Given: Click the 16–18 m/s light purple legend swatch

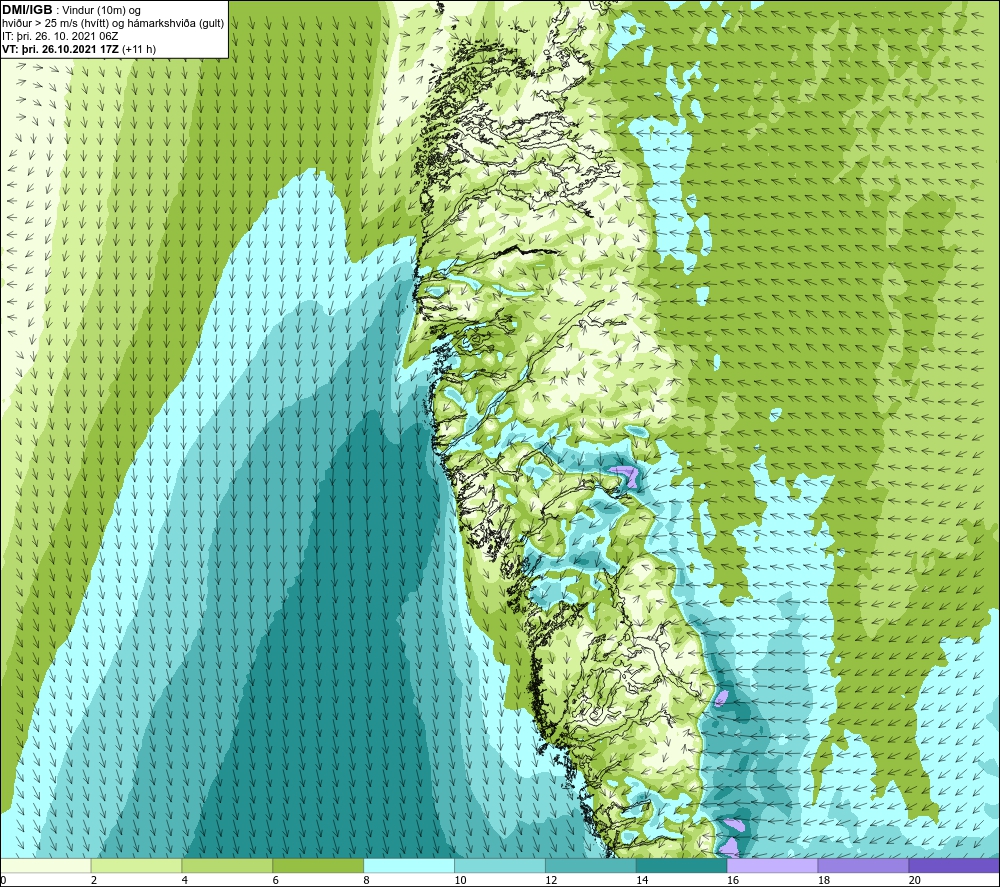Looking at the screenshot, I should [772, 865].
